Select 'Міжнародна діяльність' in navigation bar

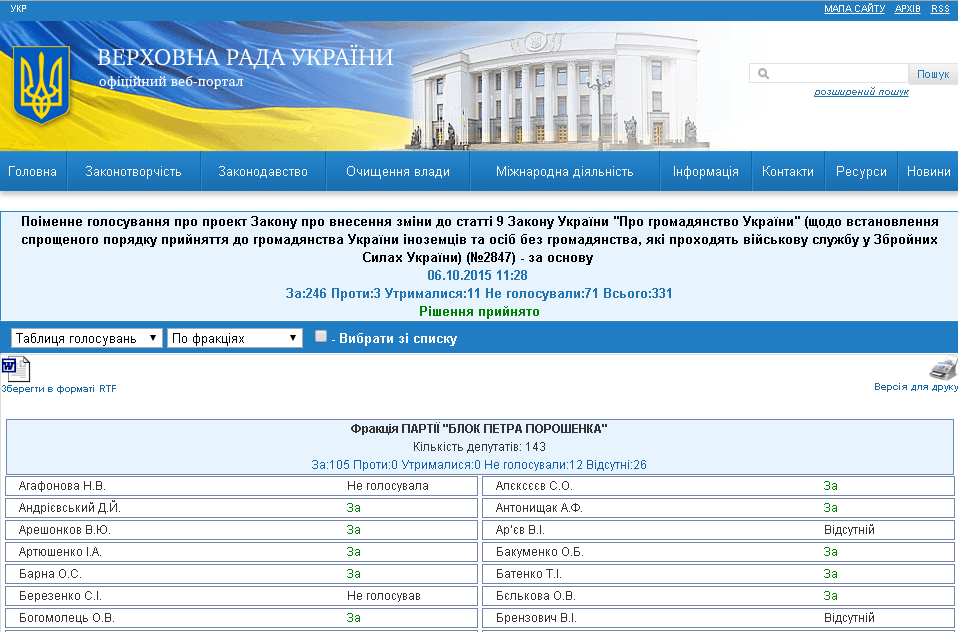[x=564, y=171]
